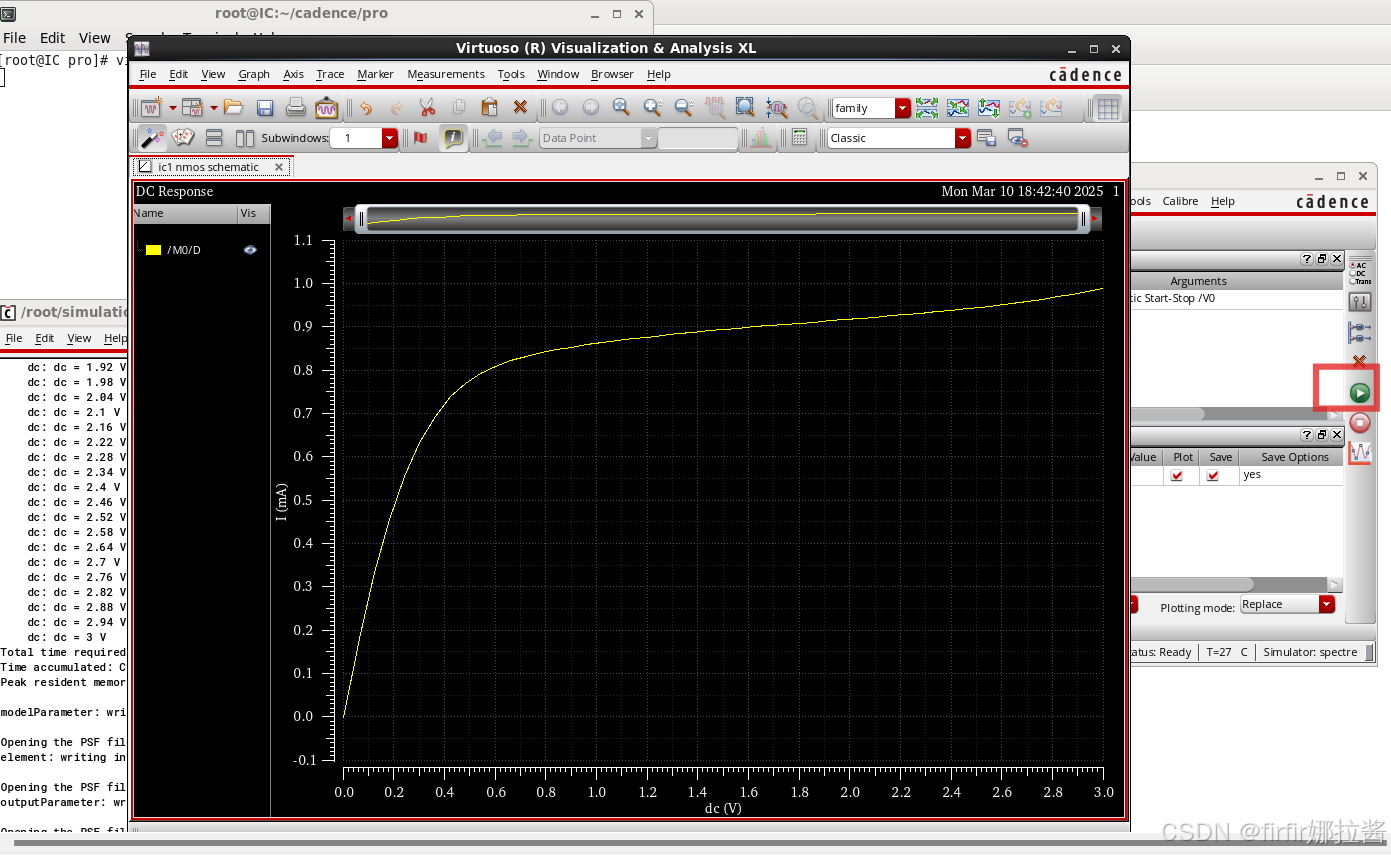Open the Browser menu
Viewport: 1391px width, 855px height.
click(612, 74)
